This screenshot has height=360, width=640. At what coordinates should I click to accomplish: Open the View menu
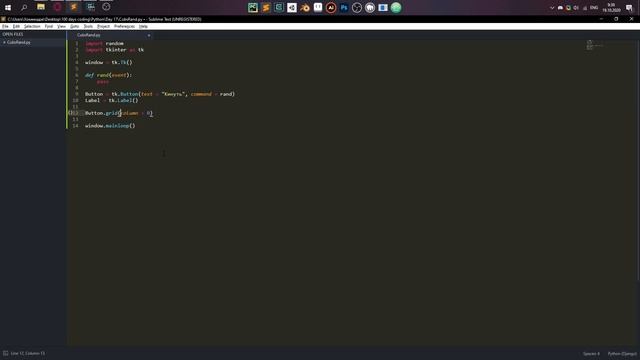pyautogui.click(x=61, y=26)
